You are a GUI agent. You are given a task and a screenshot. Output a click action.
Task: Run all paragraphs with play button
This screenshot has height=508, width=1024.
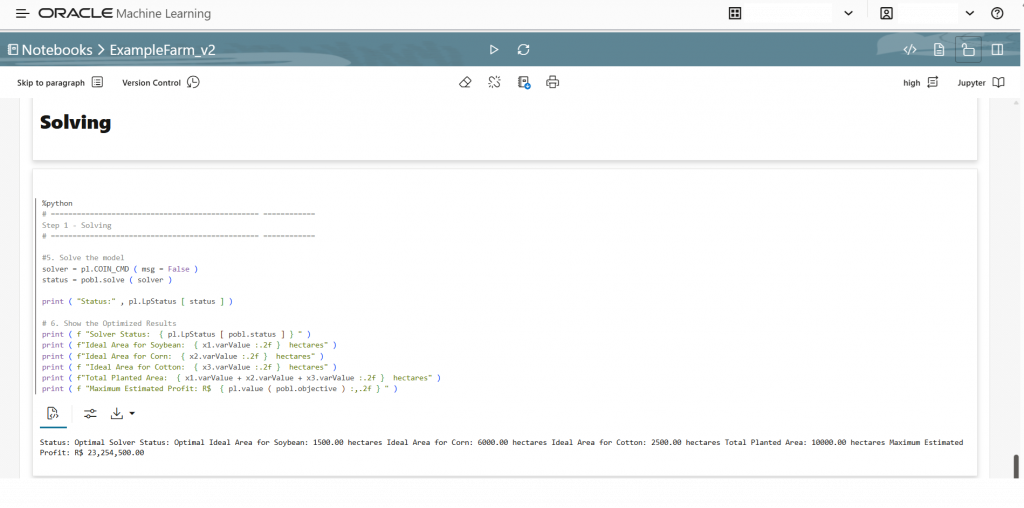[x=494, y=50]
